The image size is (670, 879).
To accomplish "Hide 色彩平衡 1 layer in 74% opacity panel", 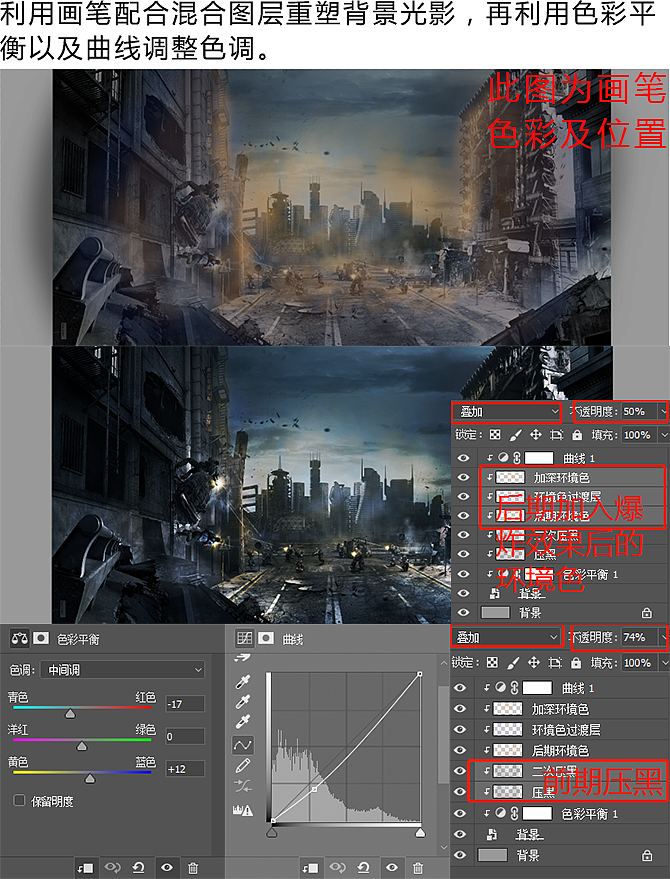I will tap(460, 813).
